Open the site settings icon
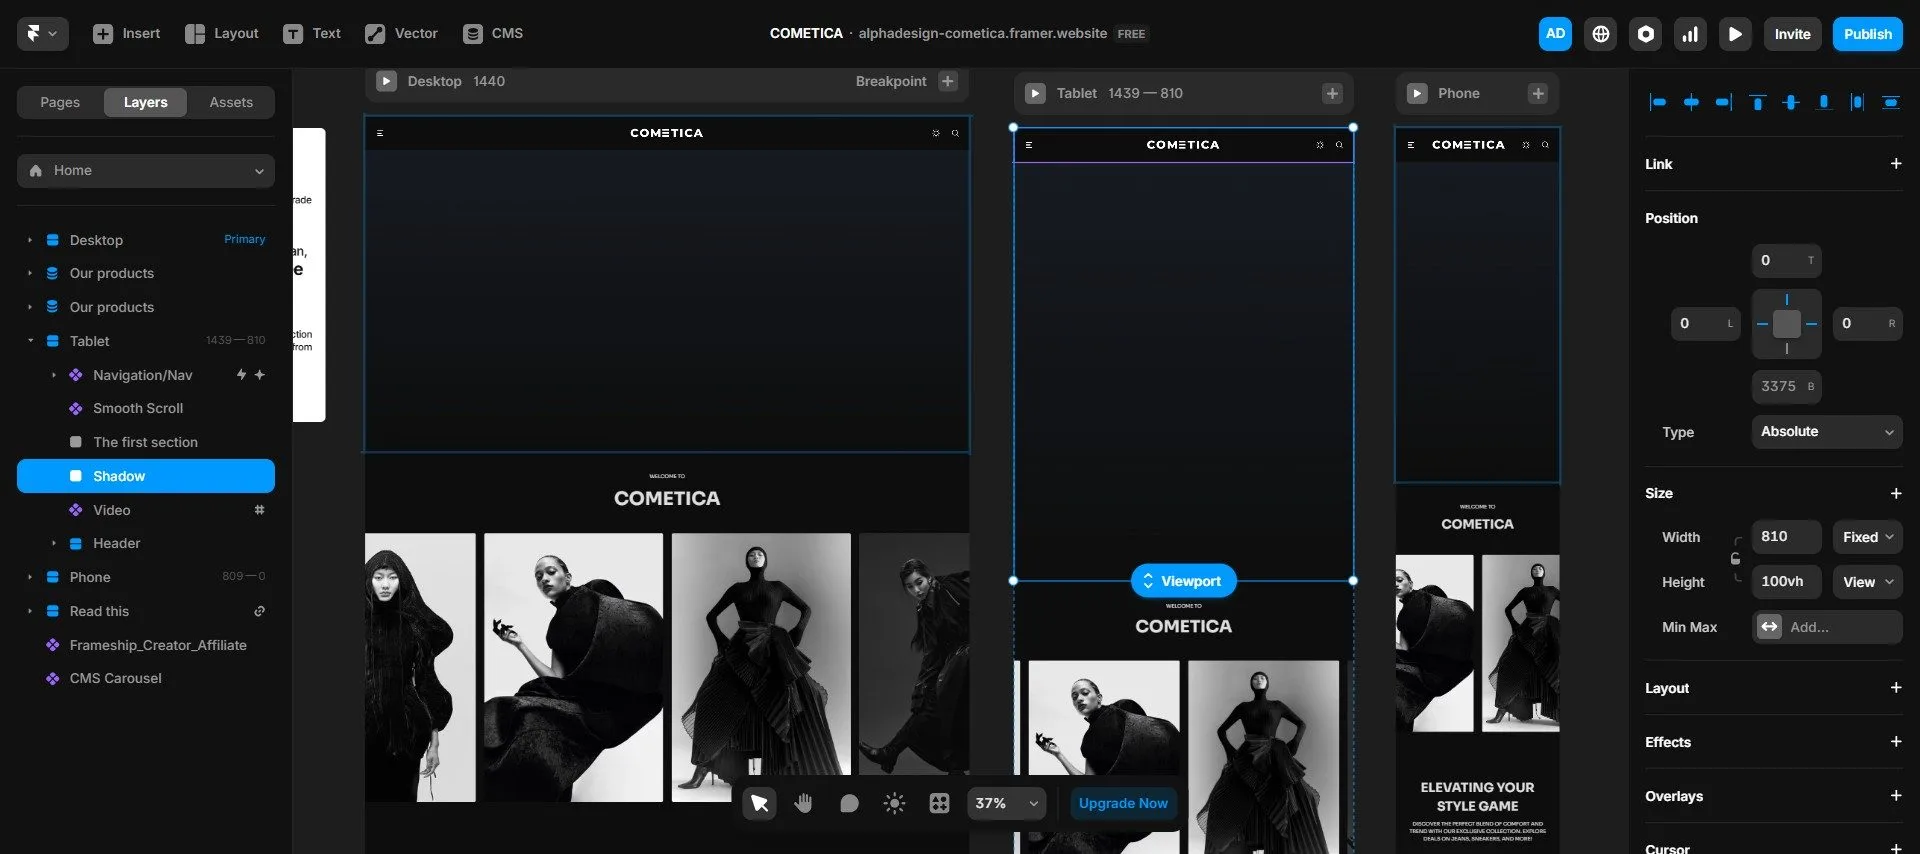Screen dimensions: 1920x854 pyautogui.click(x=1645, y=34)
